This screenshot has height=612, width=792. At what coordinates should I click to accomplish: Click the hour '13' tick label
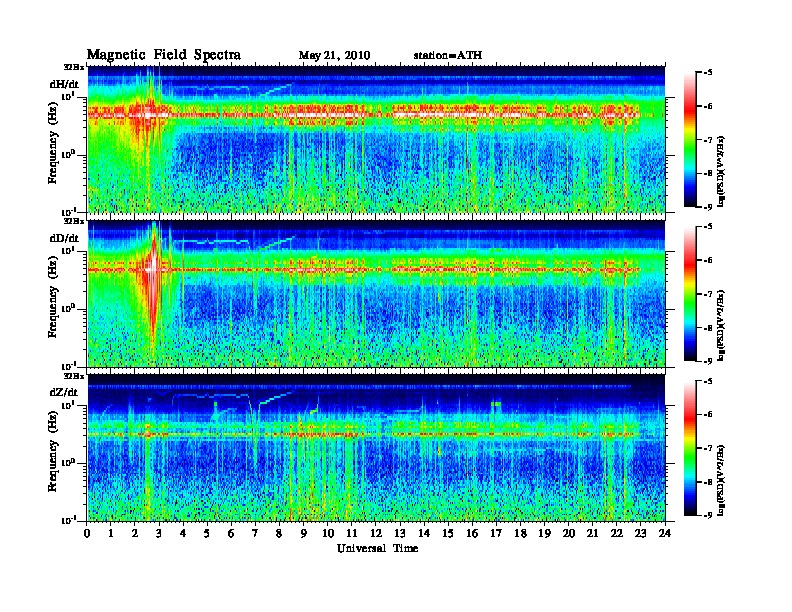click(x=400, y=533)
